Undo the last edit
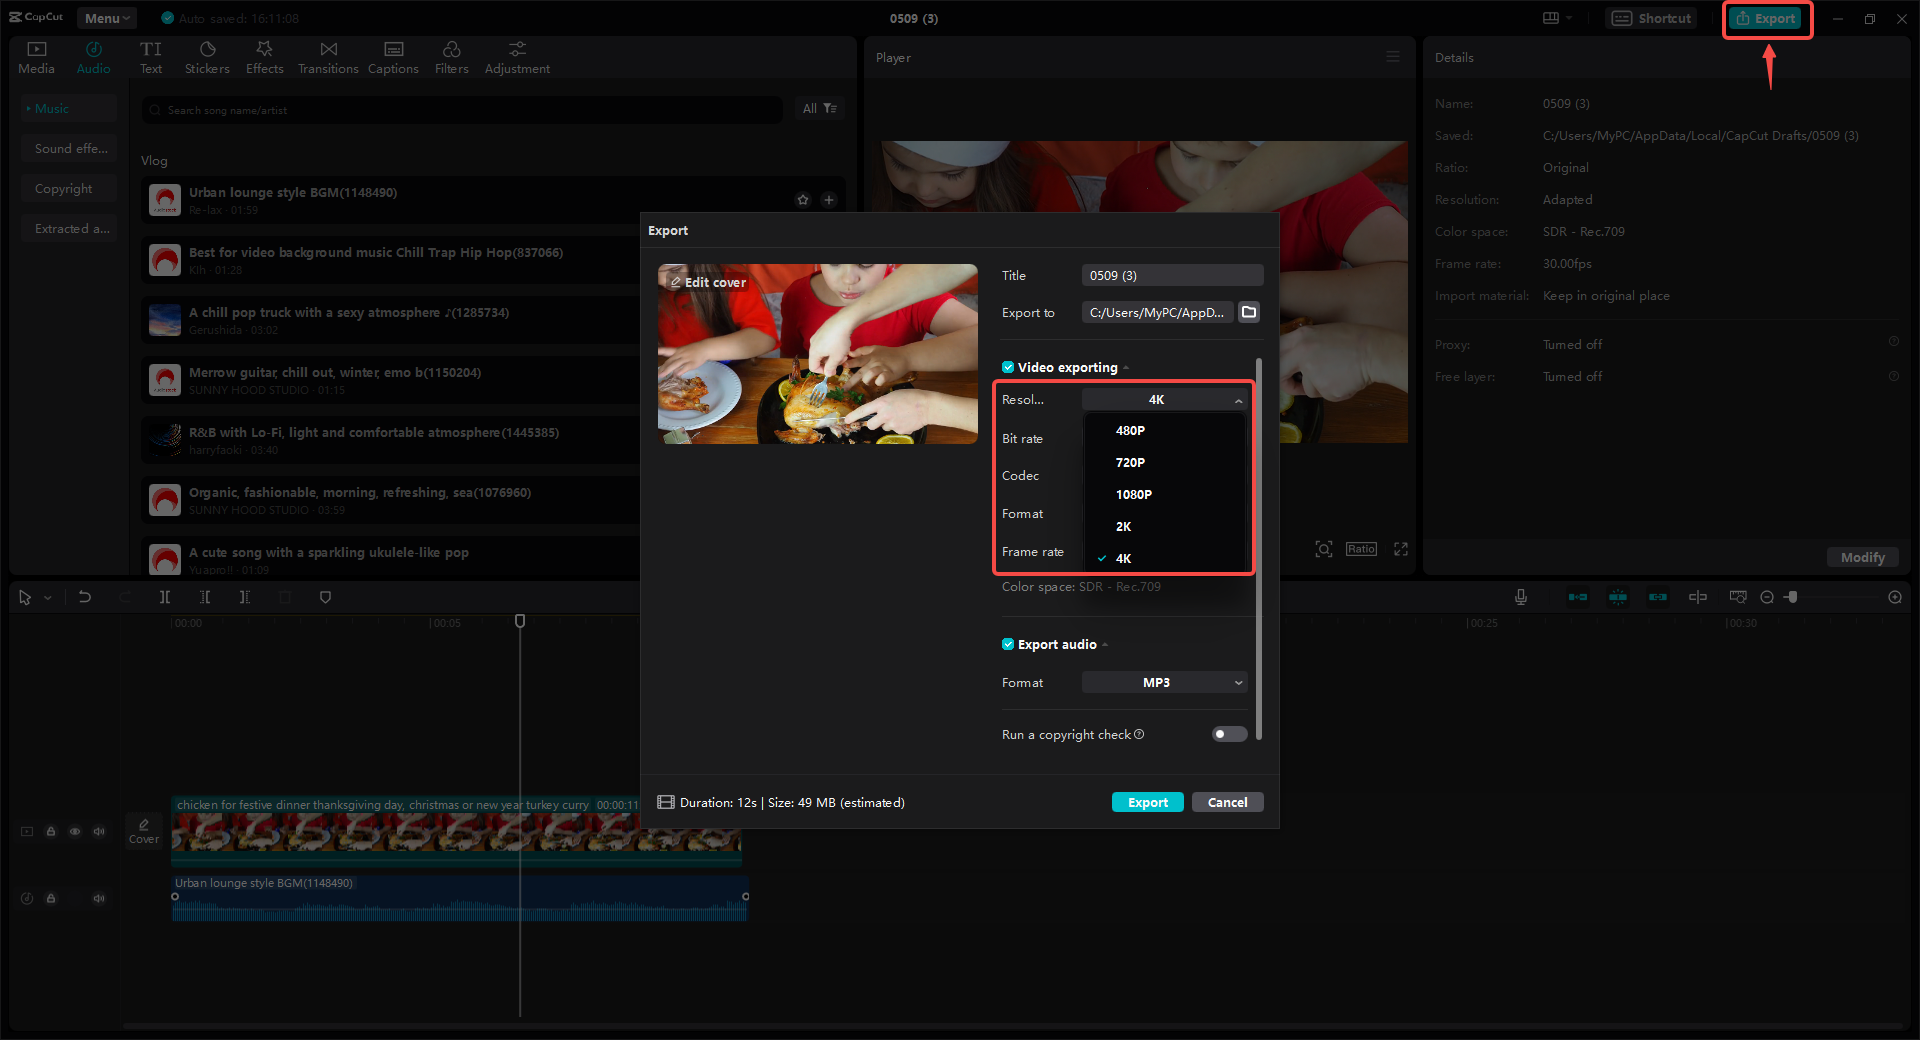1920x1040 pixels. (85, 597)
